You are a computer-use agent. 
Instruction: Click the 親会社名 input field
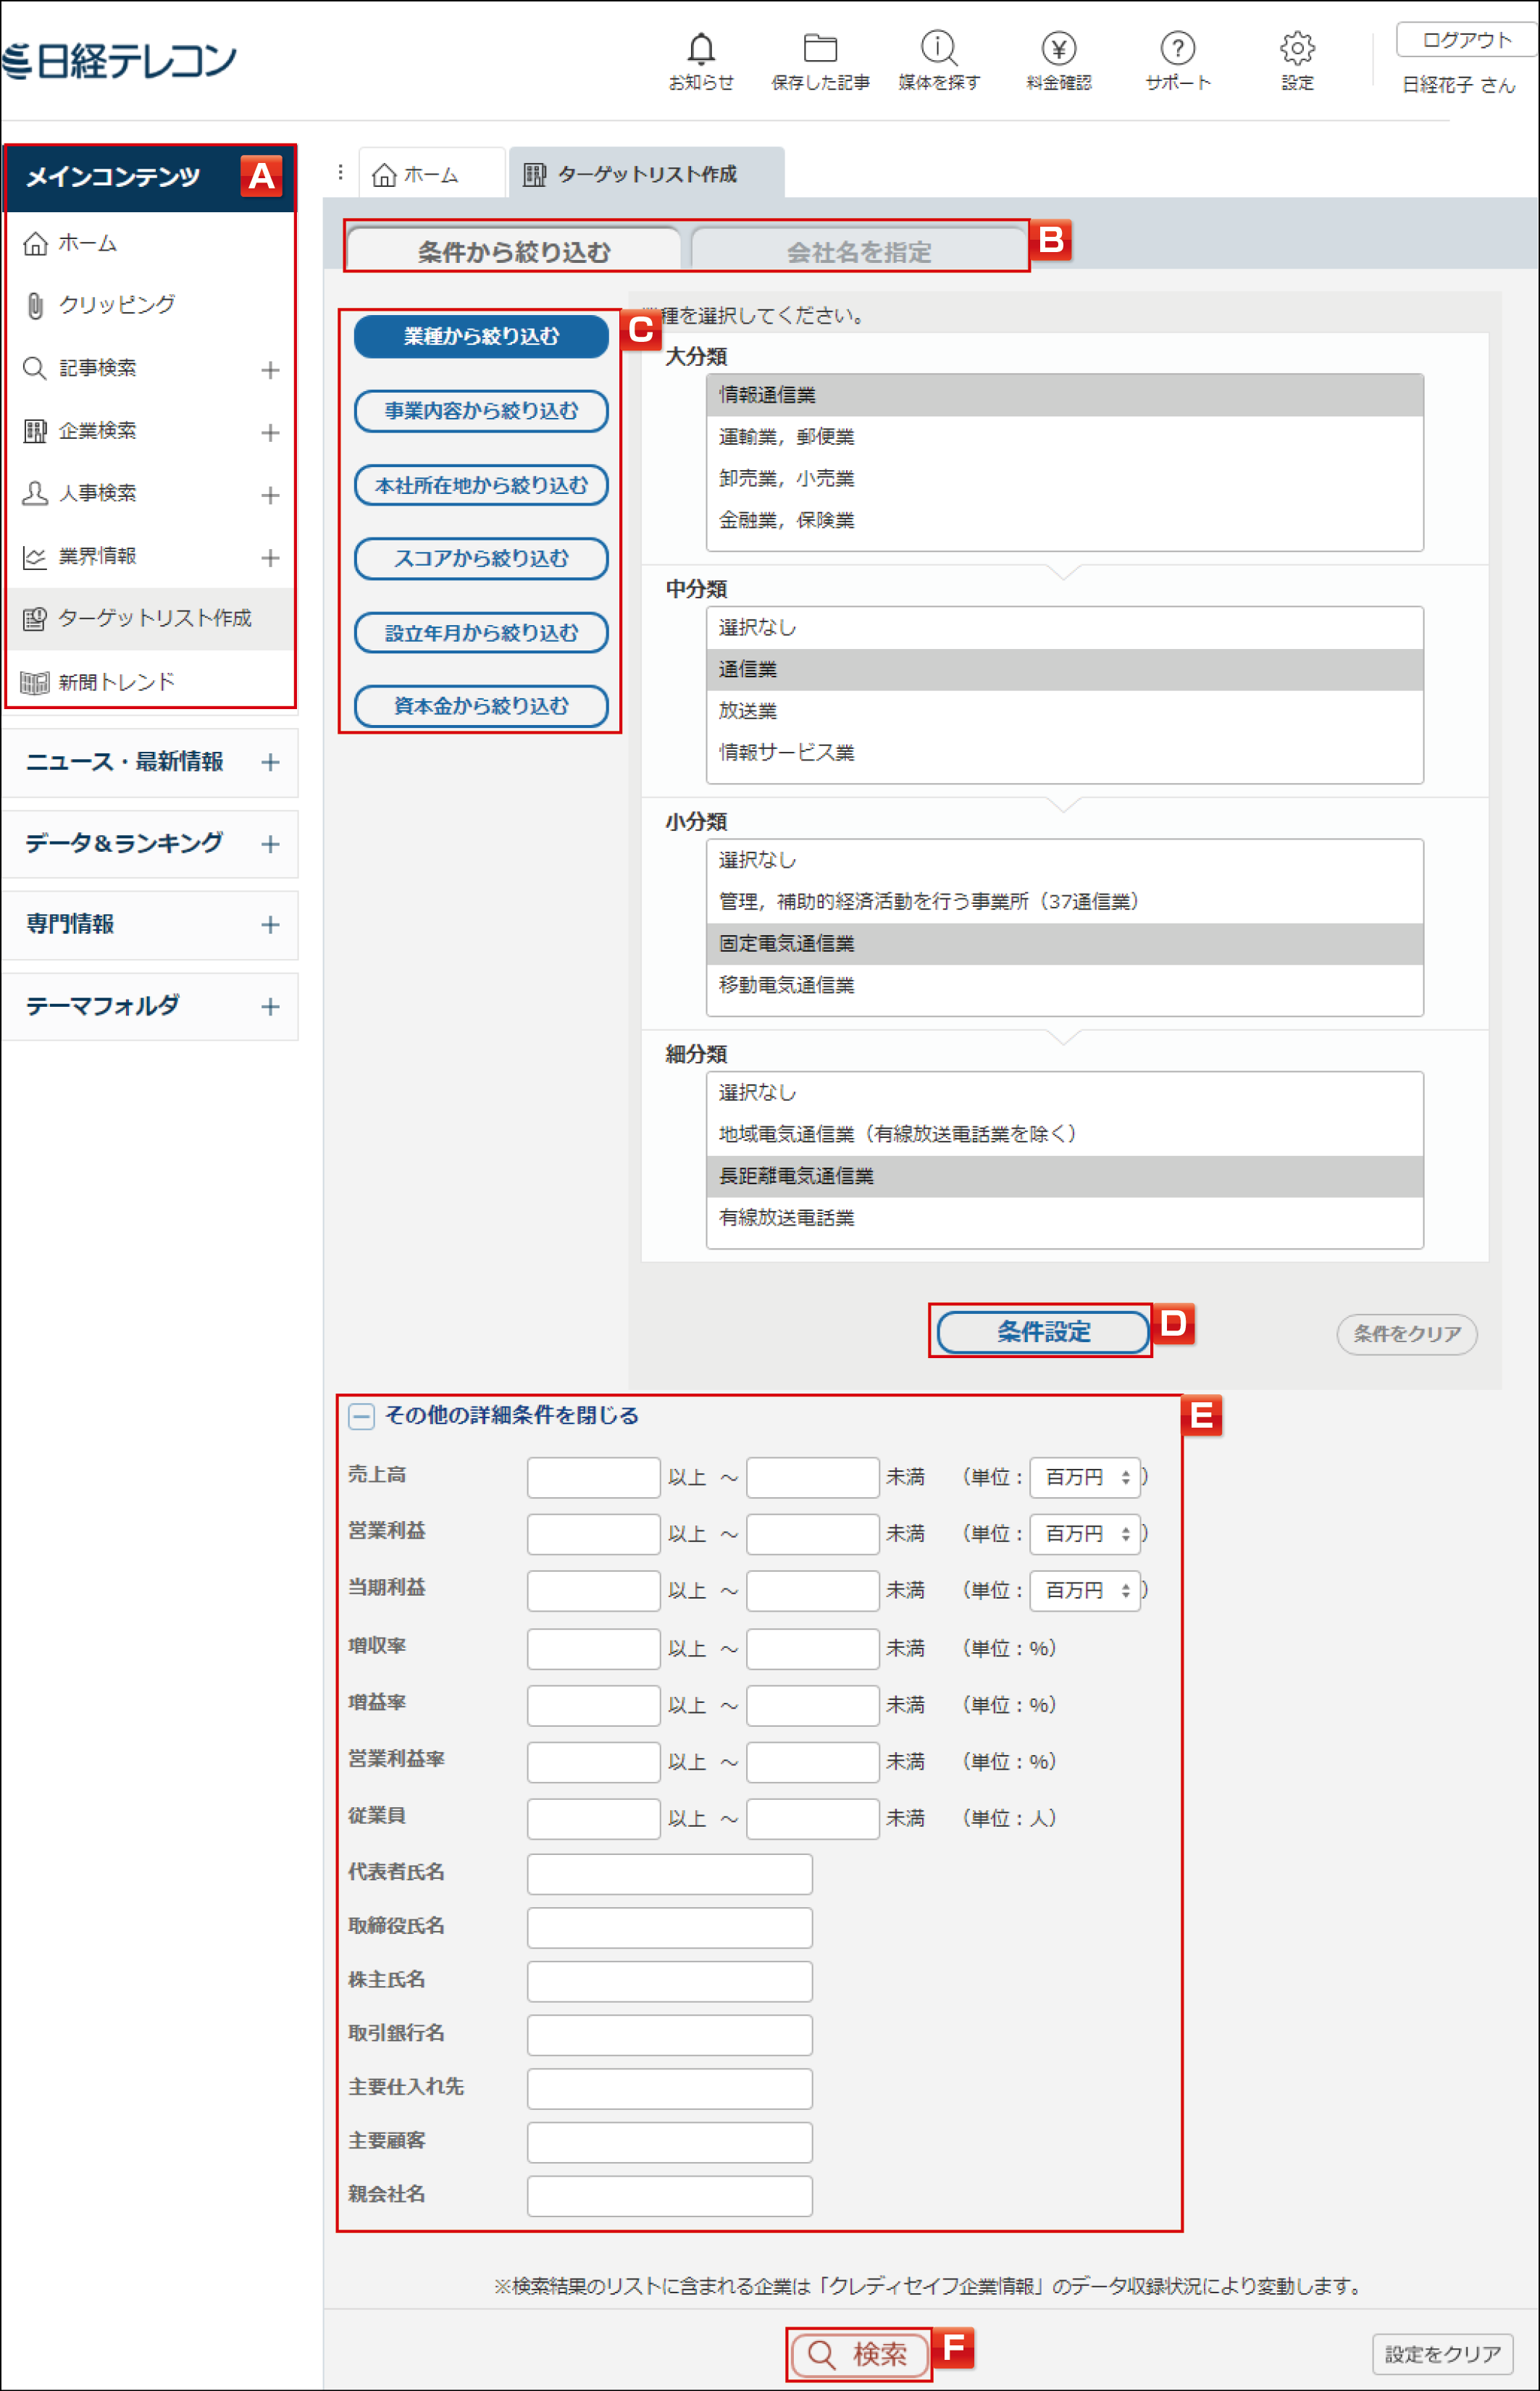coord(669,2196)
